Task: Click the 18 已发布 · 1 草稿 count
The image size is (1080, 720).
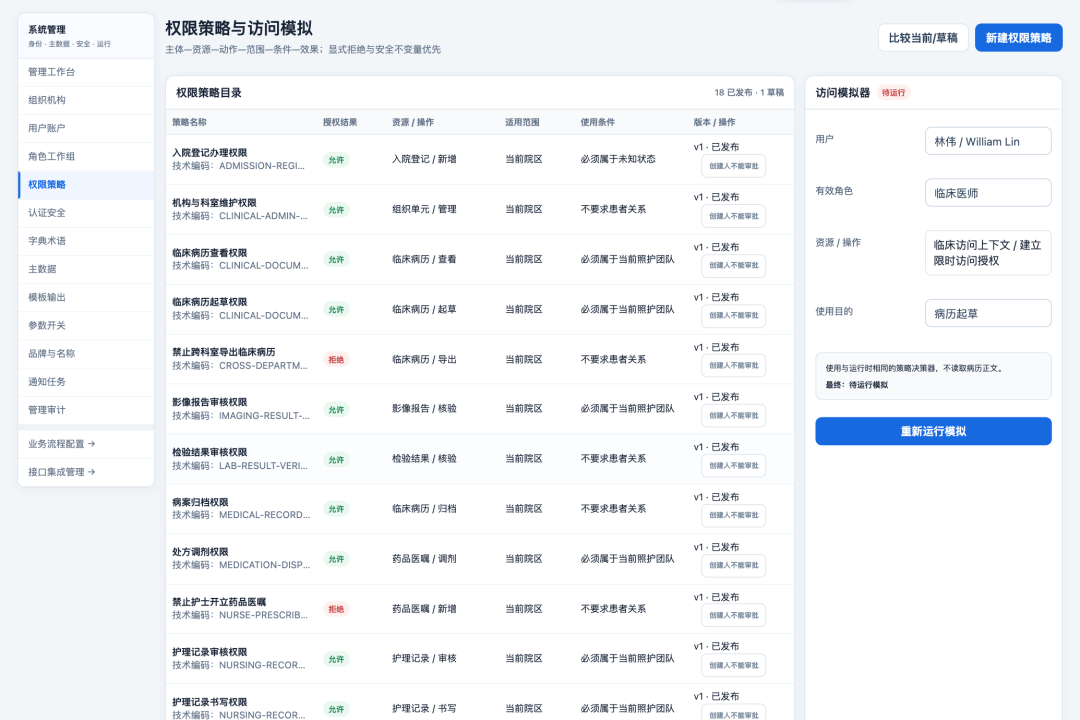Action: click(749, 92)
